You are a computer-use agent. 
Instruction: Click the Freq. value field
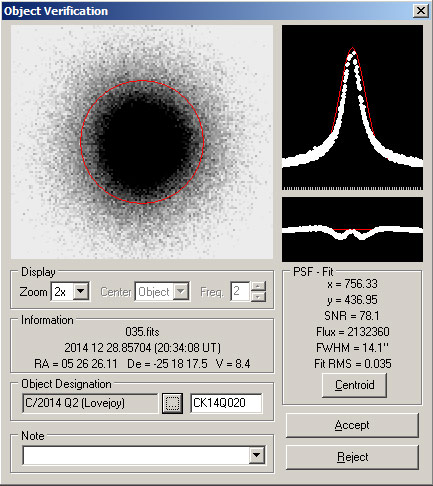click(x=240, y=292)
